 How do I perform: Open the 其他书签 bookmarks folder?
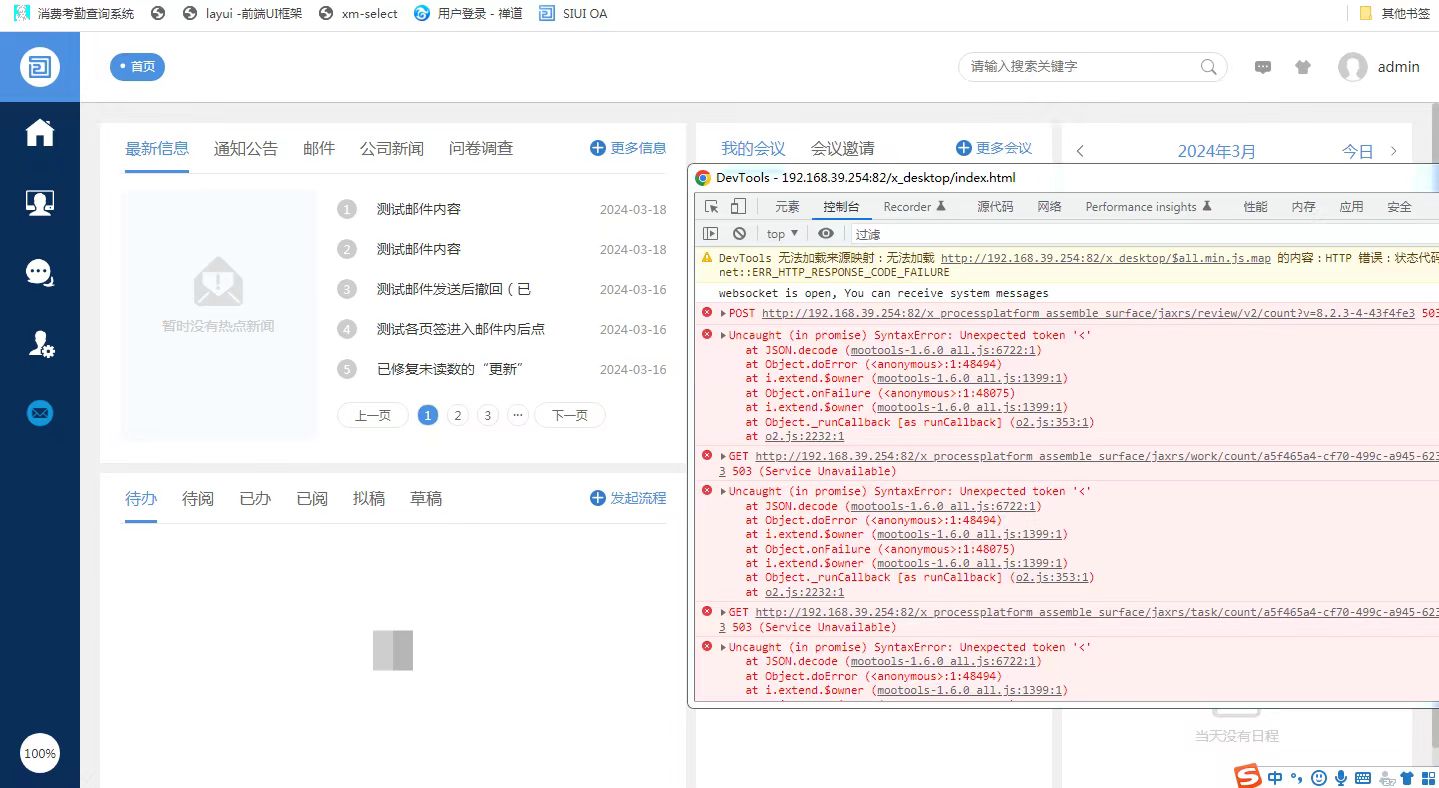(x=1395, y=14)
